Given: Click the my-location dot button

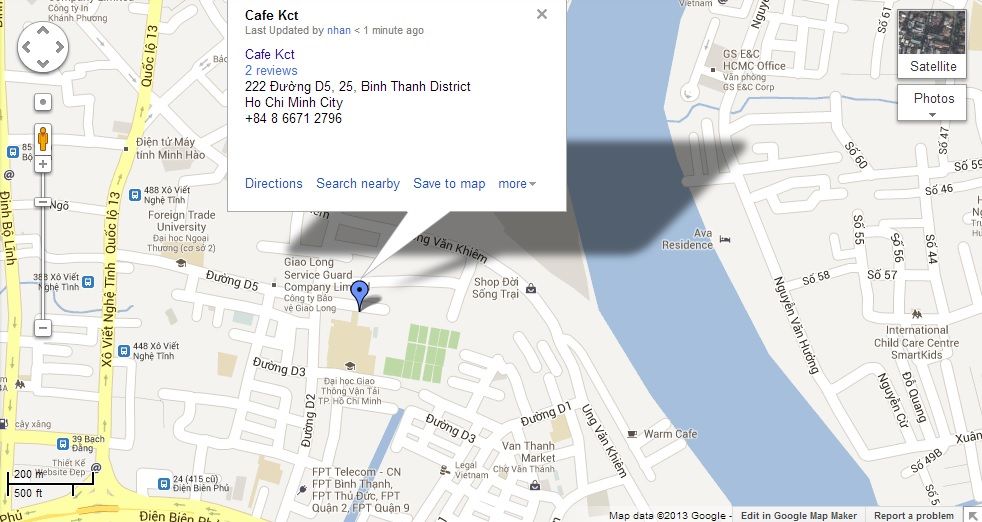Looking at the screenshot, I should pos(43,102).
